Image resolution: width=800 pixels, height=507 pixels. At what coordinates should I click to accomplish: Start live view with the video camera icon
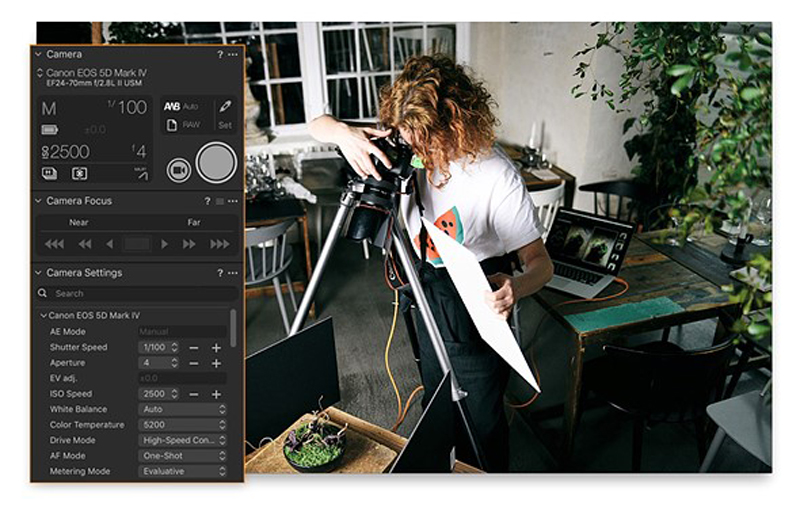[x=178, y=170]
